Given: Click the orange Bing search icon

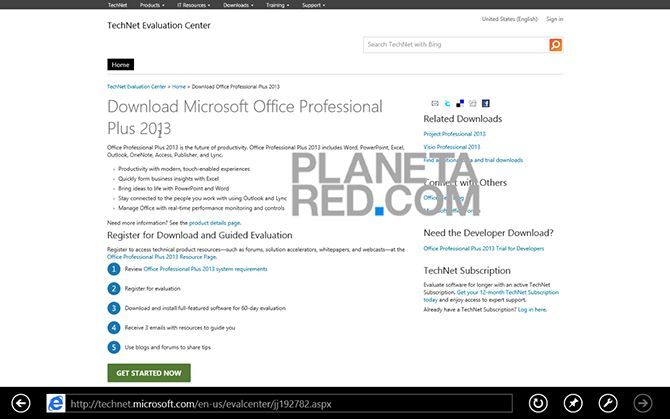Looking at the screenshot, I should (x=555, y=45).
